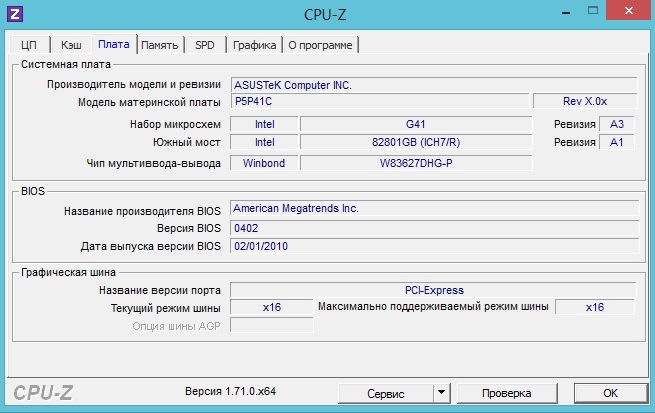The width and height of the screenshot is (655, 413).
Task: Click the Проверка button
Action: pyautogui.click(x=507, y=393)
